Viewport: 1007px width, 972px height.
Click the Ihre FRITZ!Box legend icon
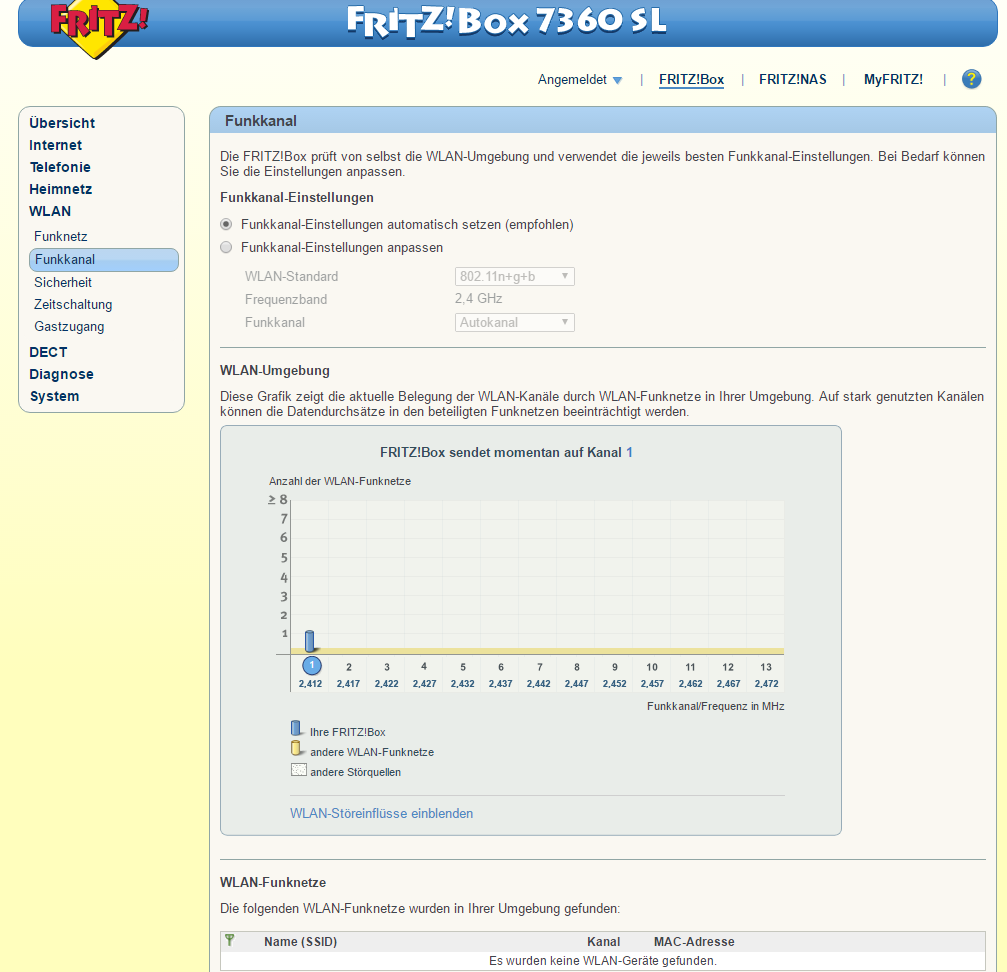296,729
